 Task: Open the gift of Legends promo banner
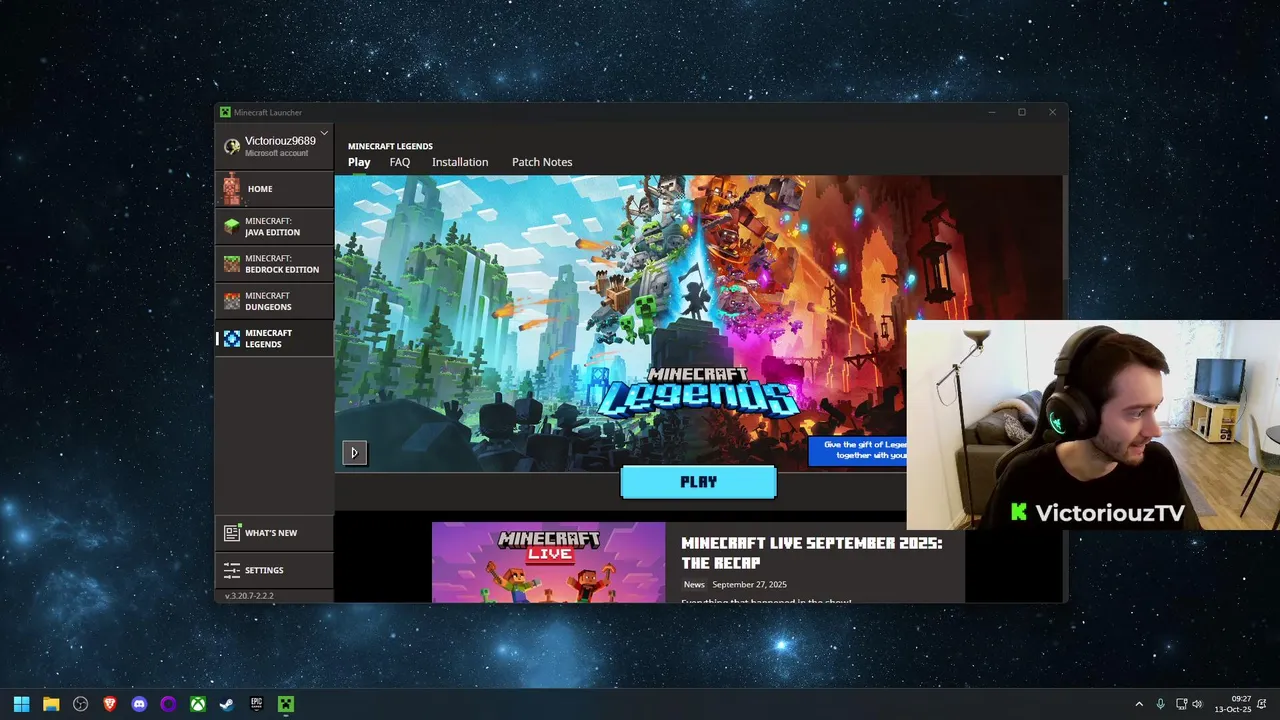pyautogui.click(x=858, y=450)
